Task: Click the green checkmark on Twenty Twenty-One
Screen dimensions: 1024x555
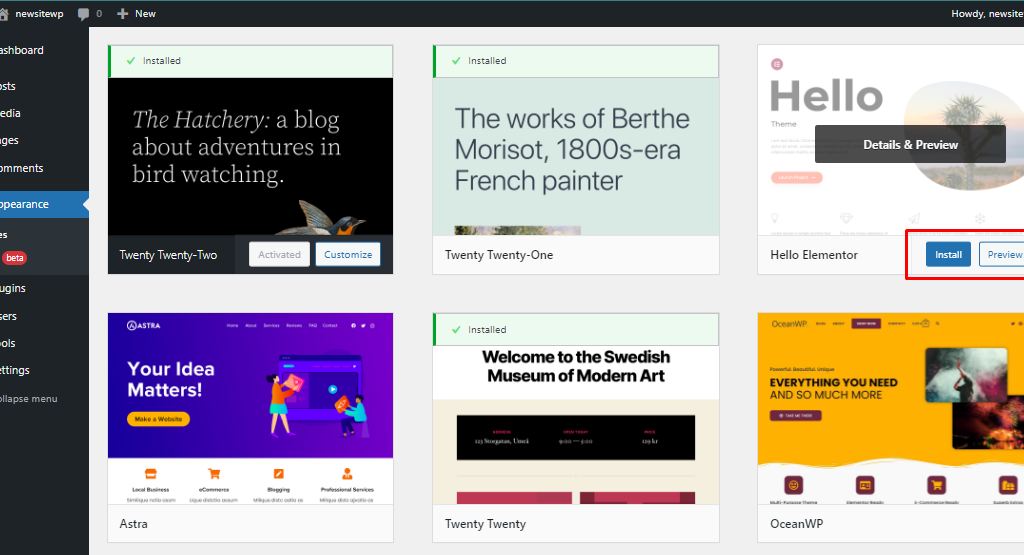Action: coord(456,61)
